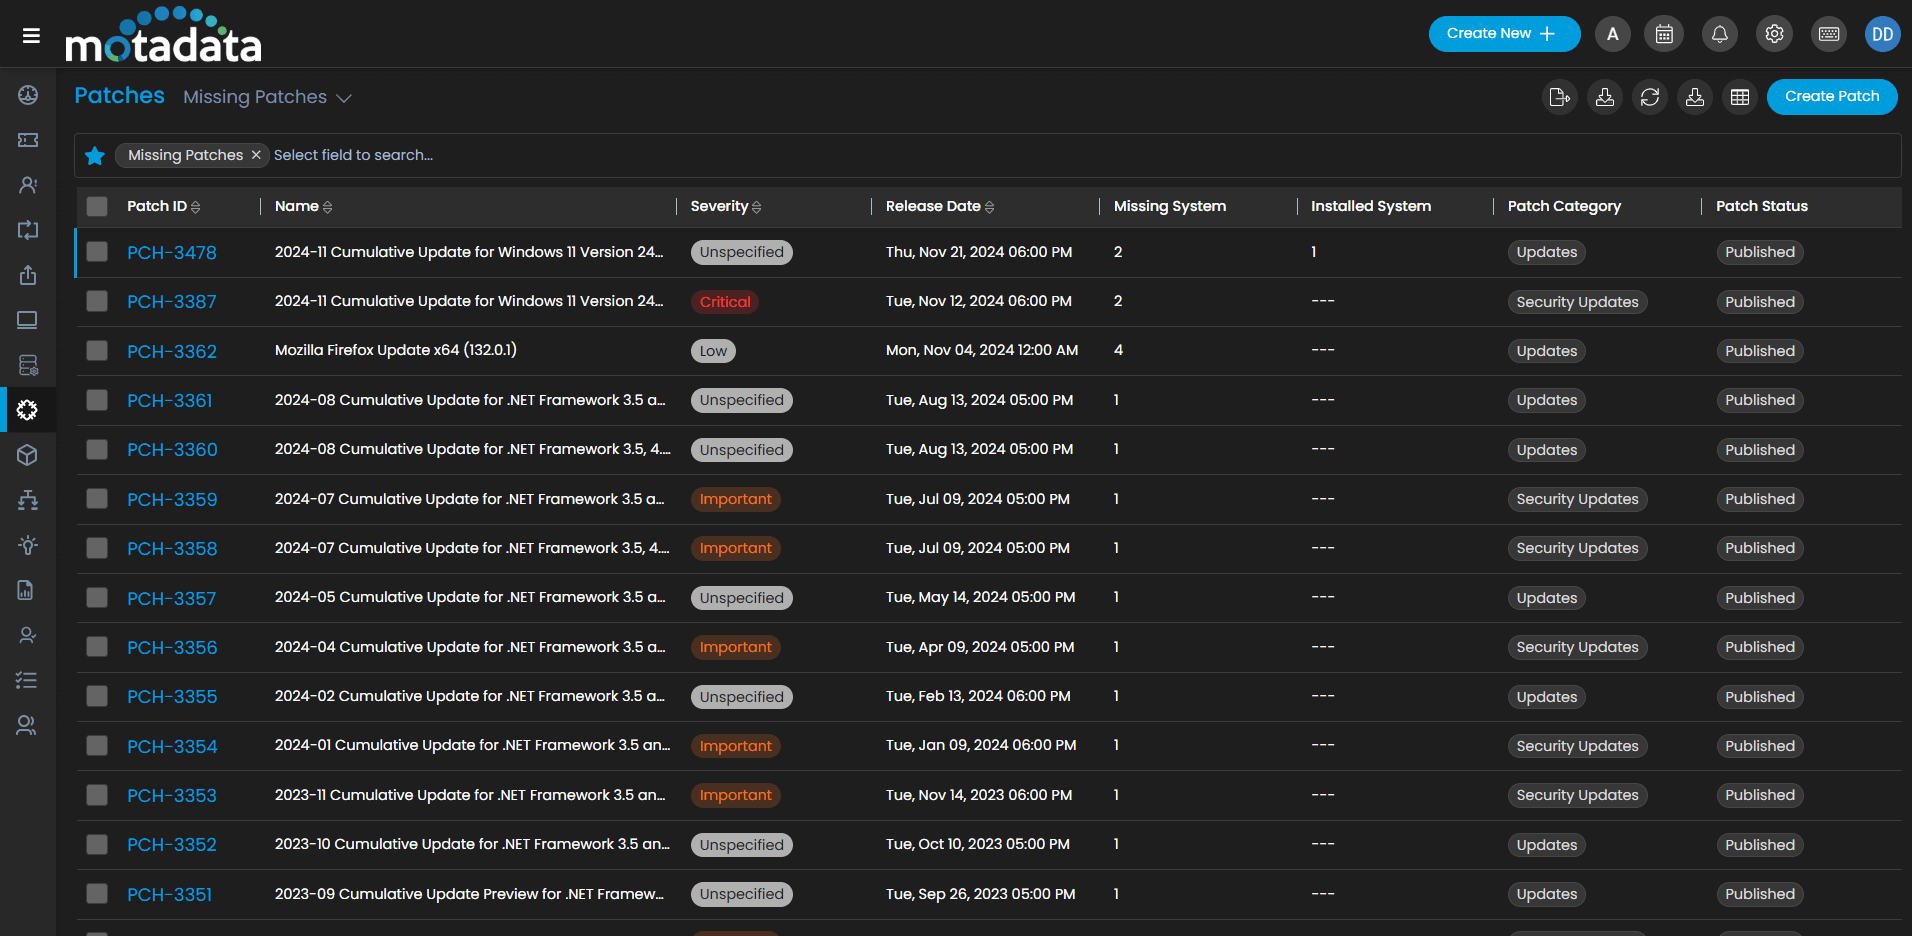The width and height of the screenshot is (1912, 936).
Task: Click the blue star saved search icon
Action: pos(95,155)
